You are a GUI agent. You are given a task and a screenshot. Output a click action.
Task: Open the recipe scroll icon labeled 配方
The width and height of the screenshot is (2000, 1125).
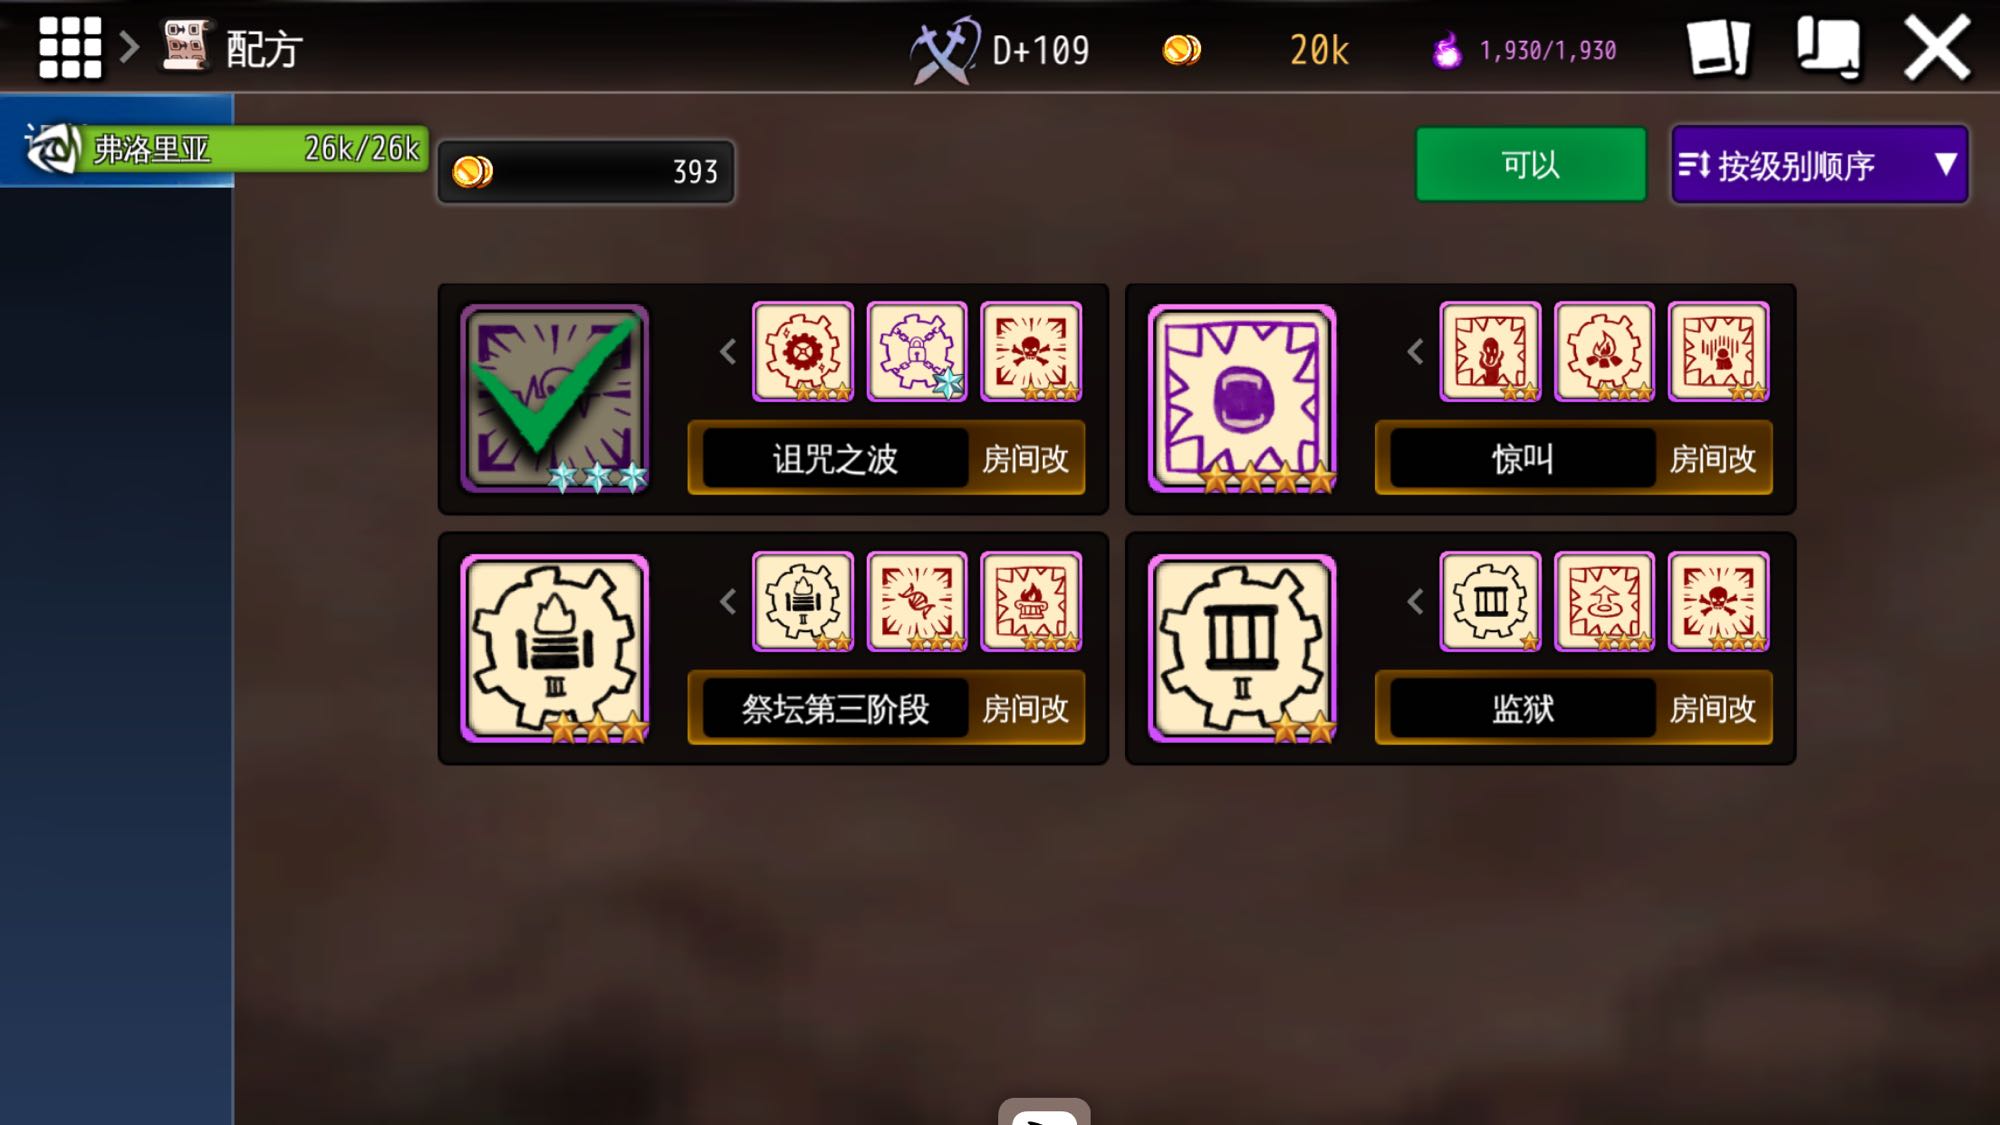point(186,46)
